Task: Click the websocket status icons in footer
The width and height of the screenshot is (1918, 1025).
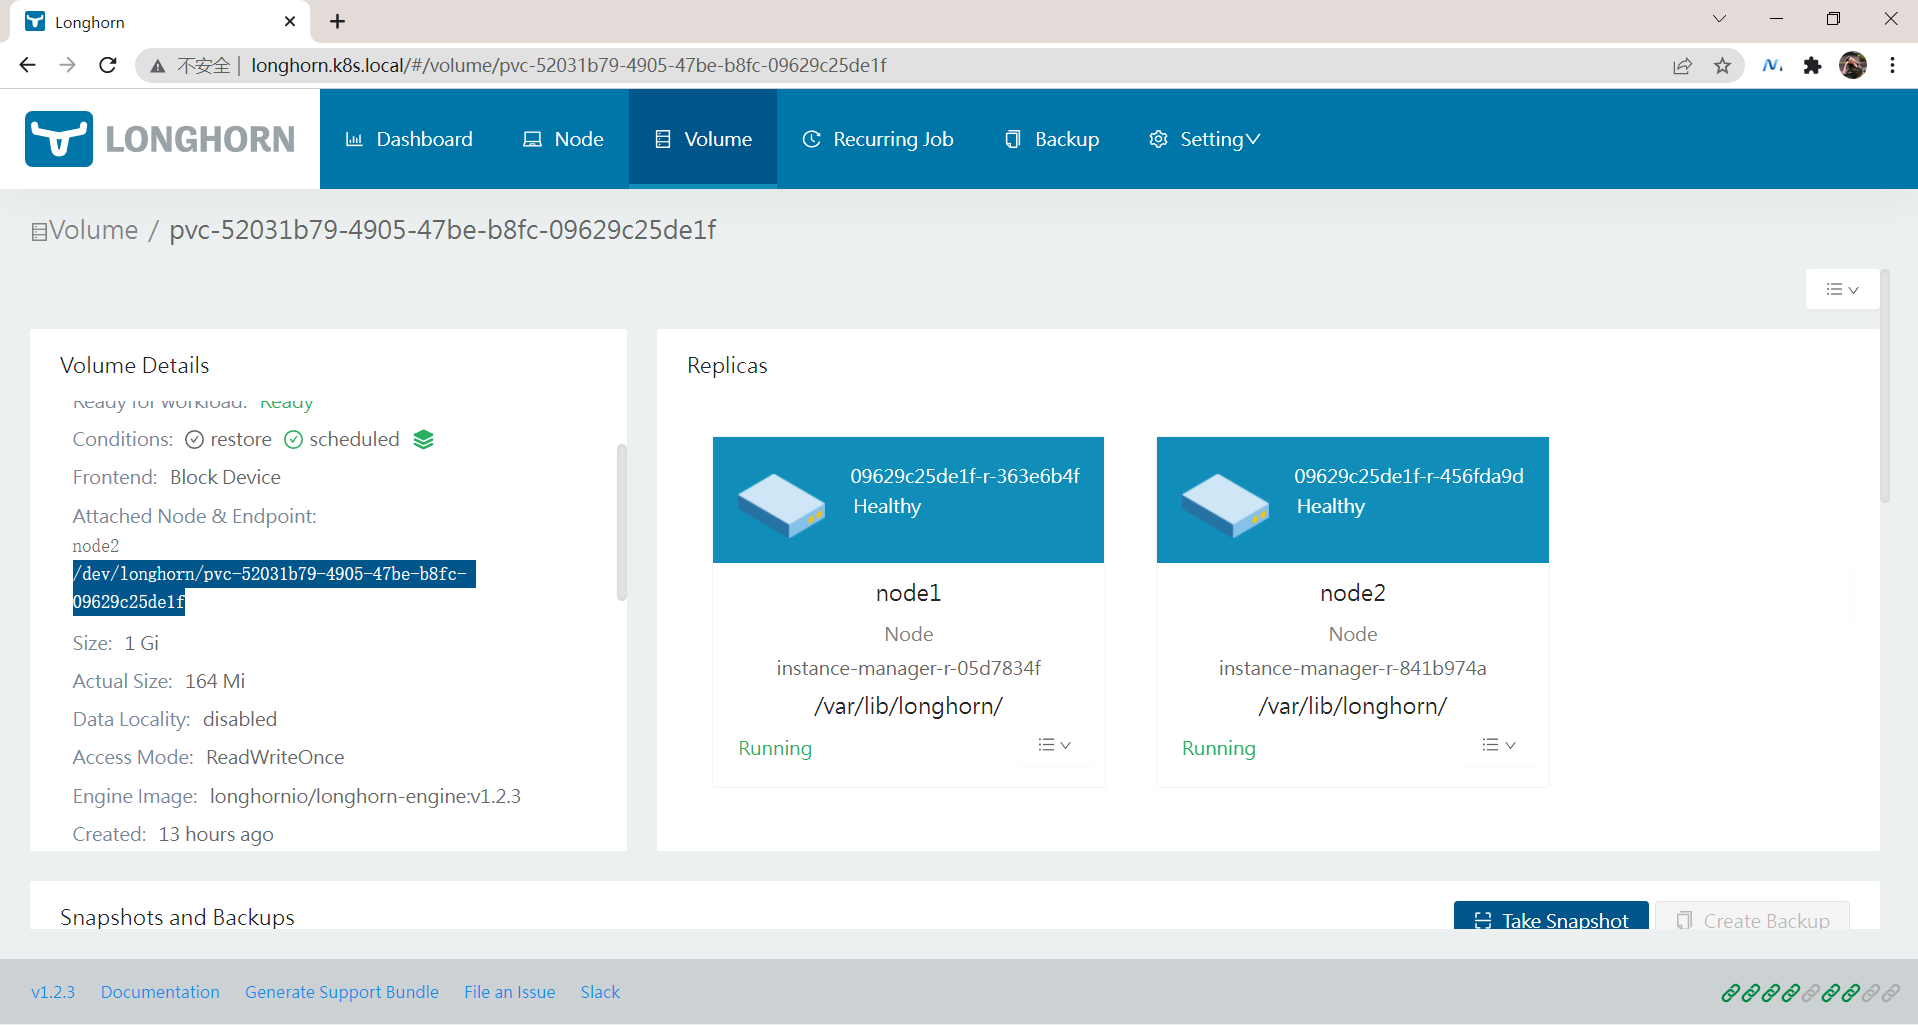Action: [1810, 993]
